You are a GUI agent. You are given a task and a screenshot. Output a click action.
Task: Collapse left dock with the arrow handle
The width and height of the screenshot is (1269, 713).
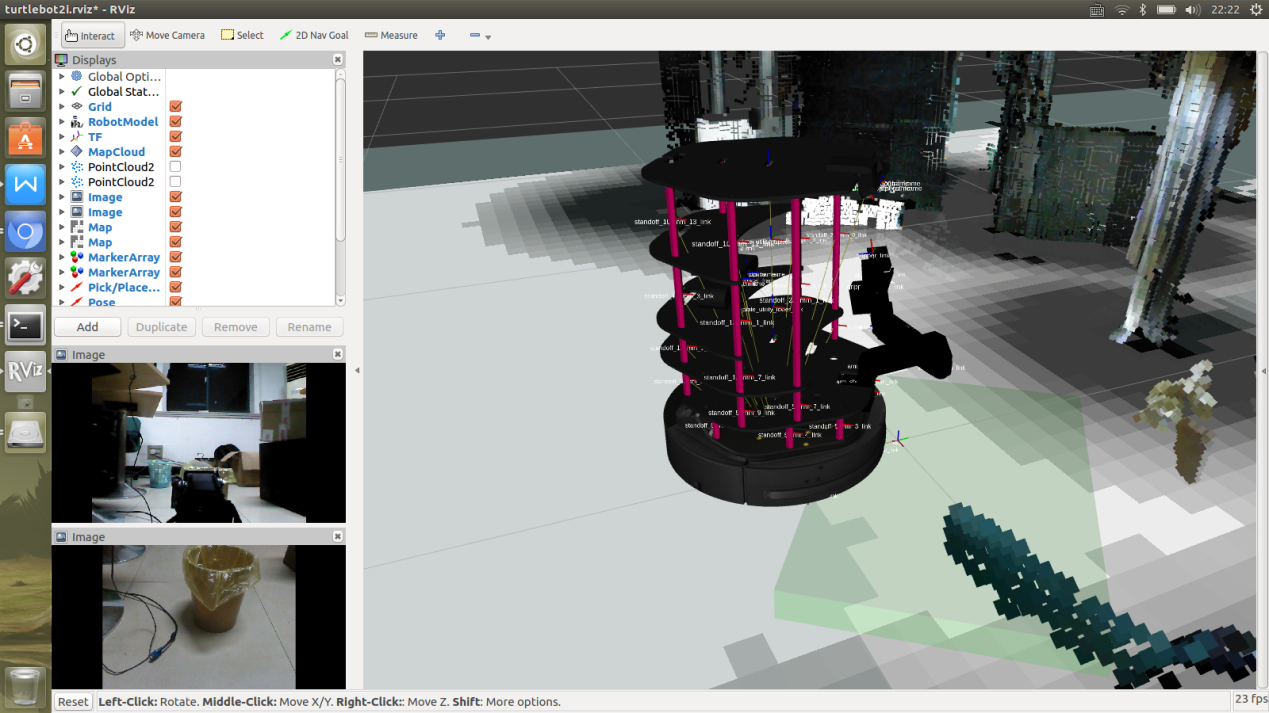(357, 370)
